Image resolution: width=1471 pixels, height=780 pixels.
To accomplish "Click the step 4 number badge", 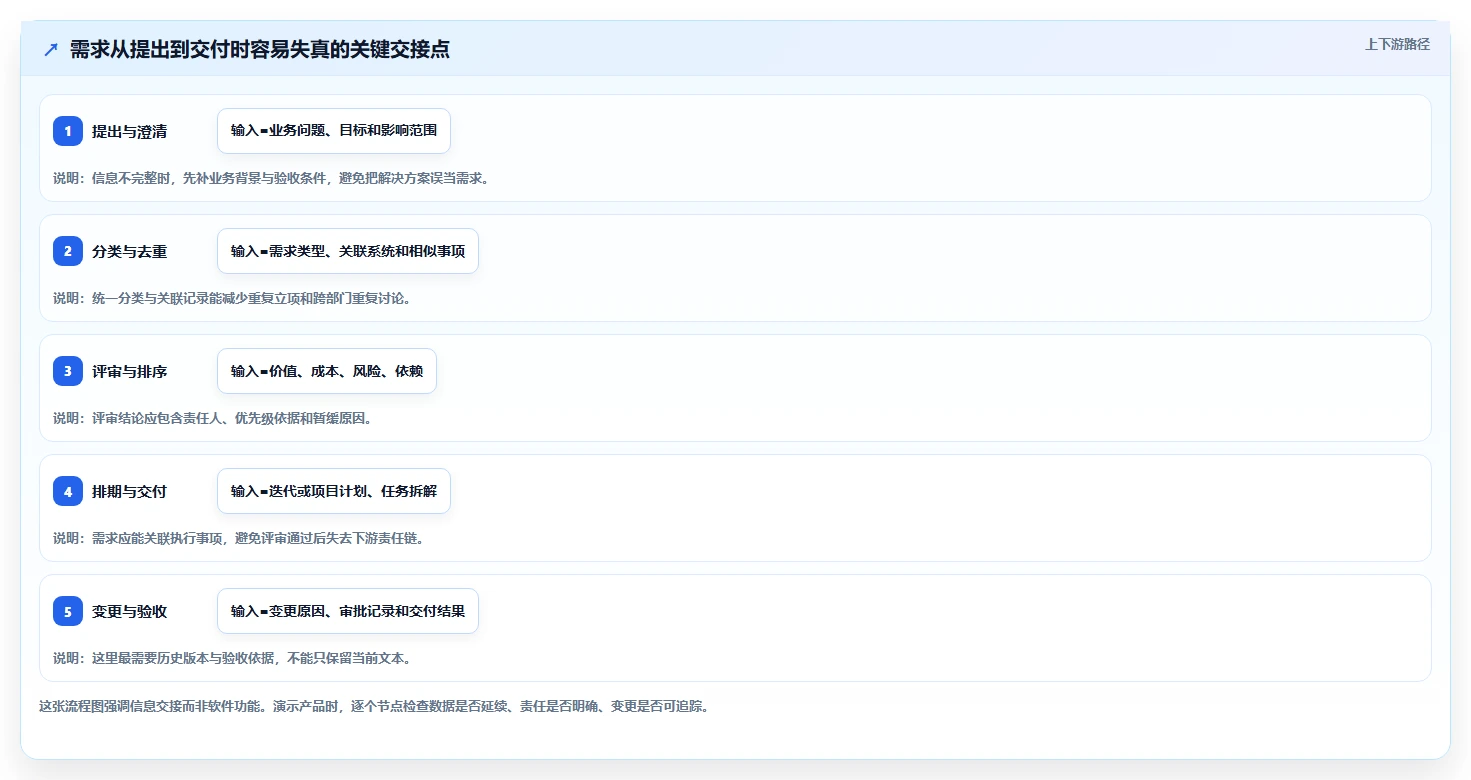I will click(68, 491).
